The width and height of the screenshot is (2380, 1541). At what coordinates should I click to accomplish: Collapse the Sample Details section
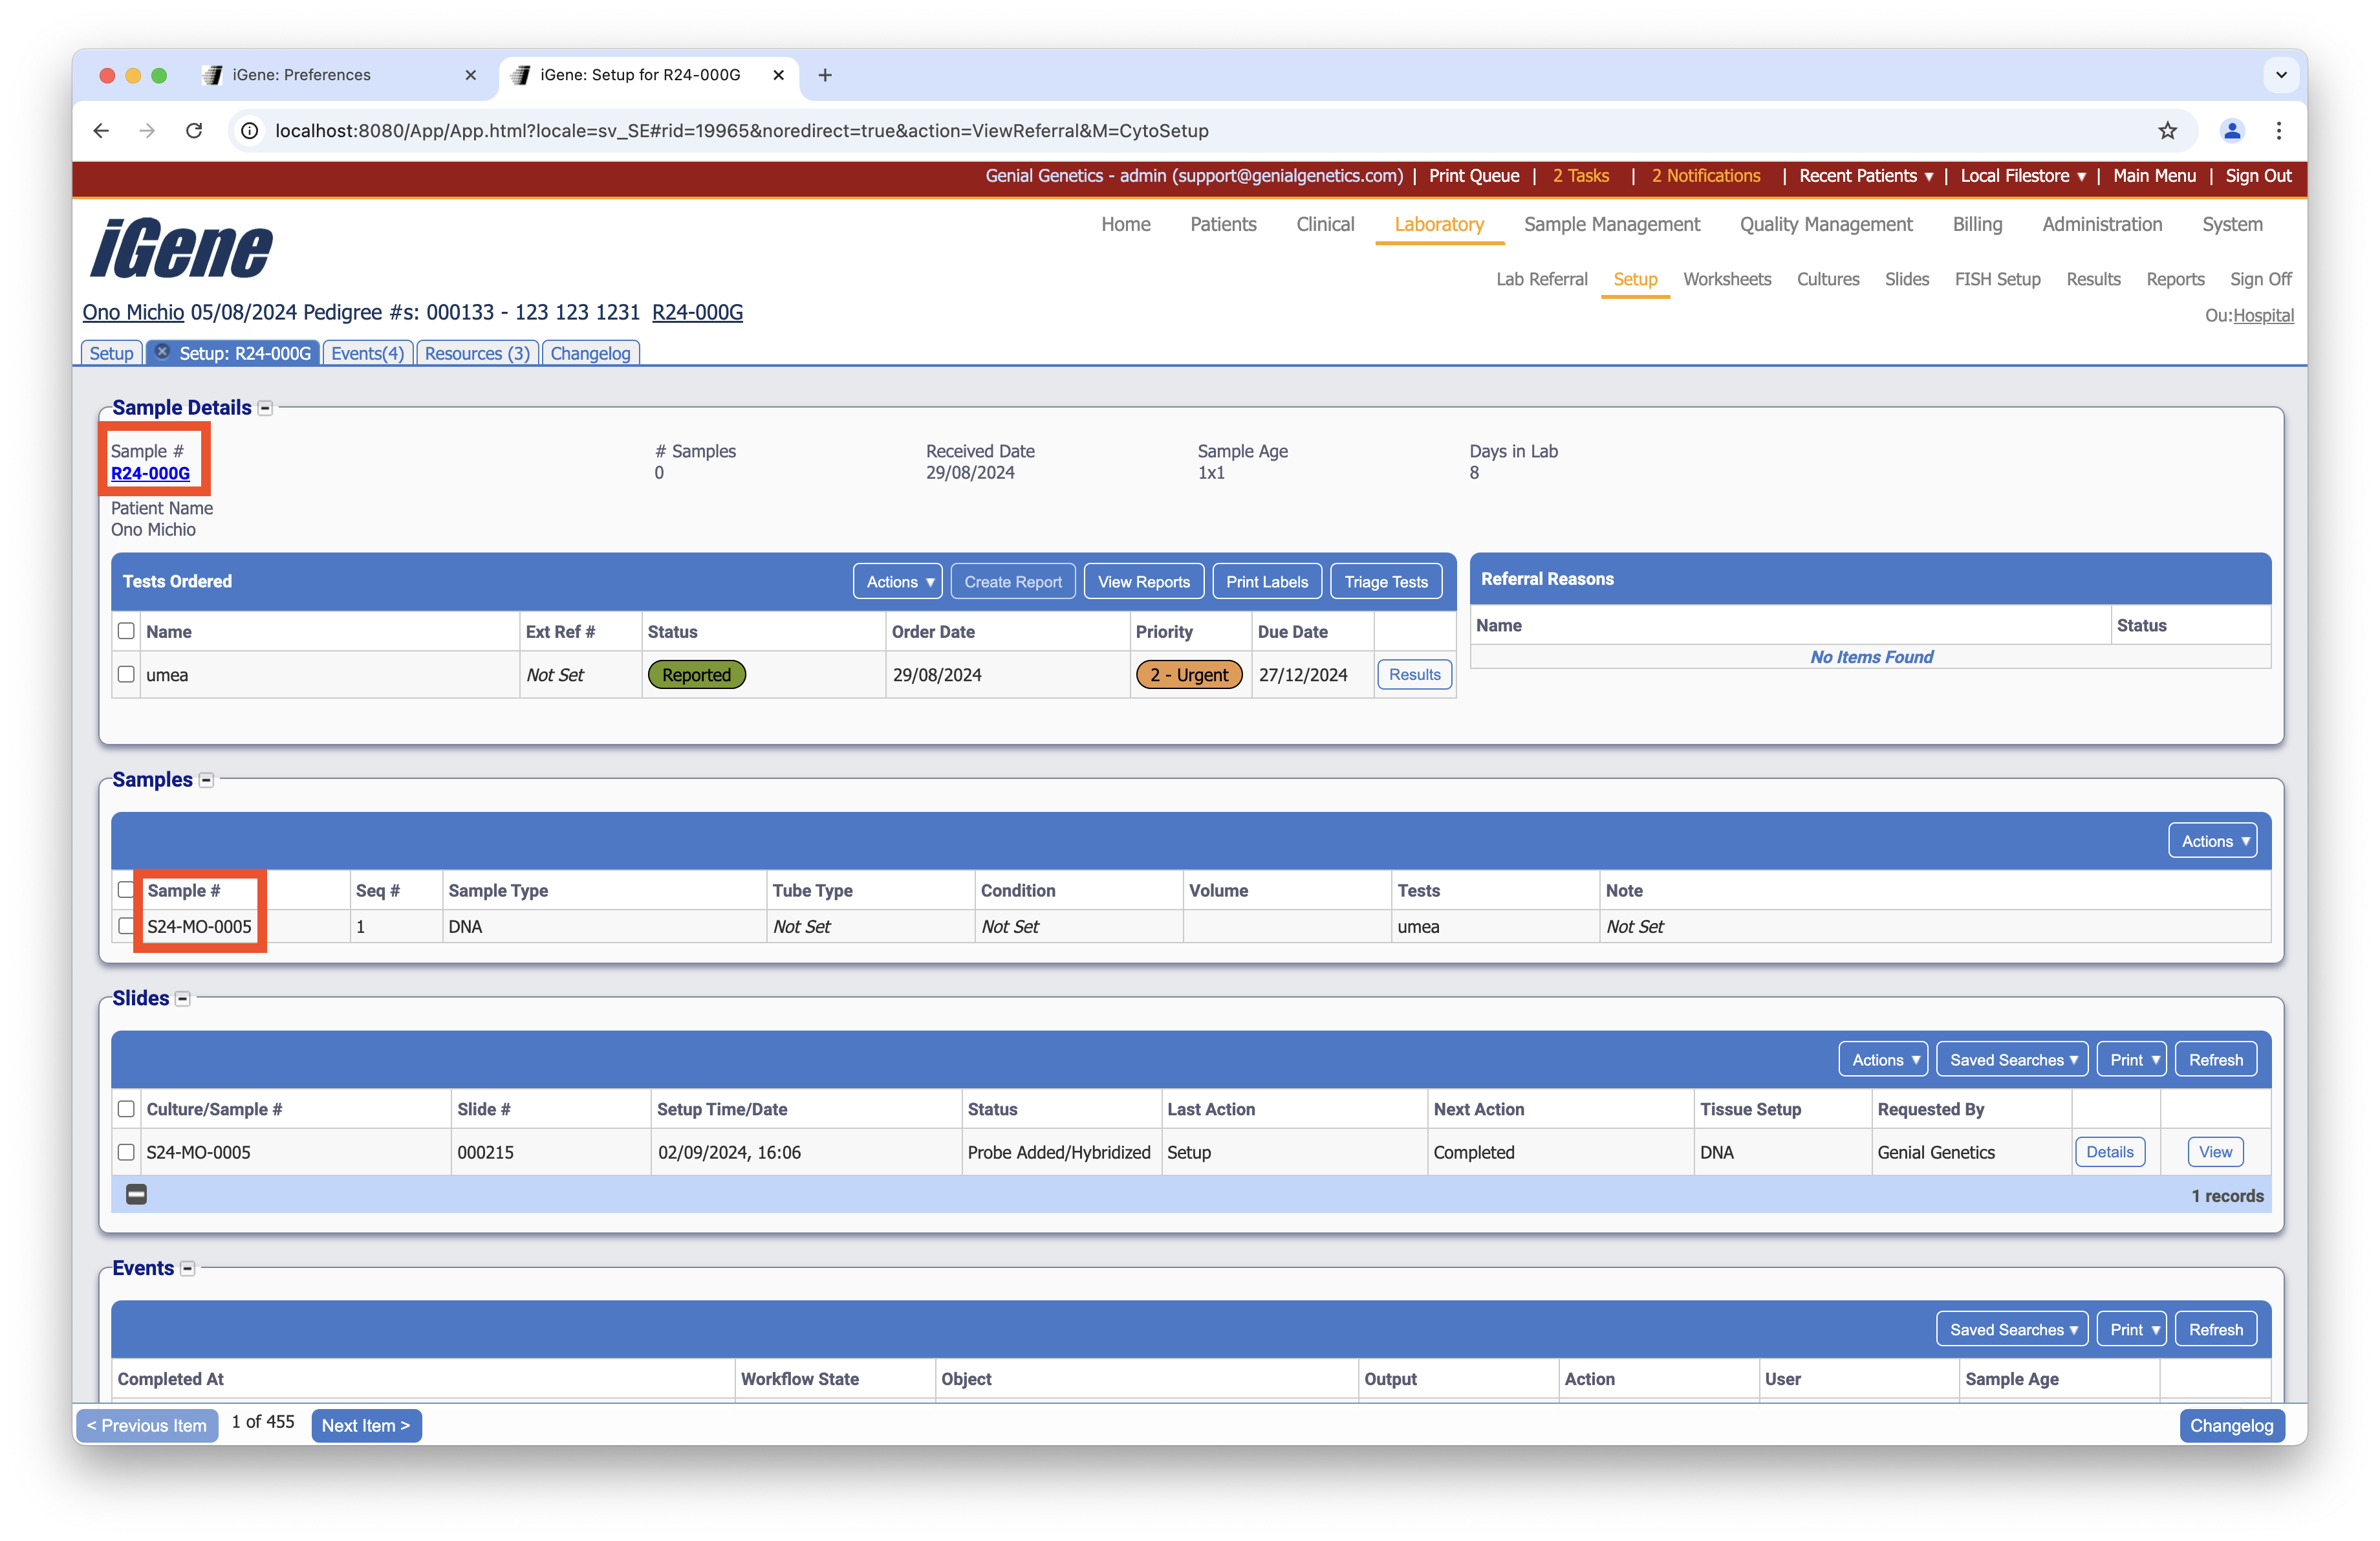(x=265, y=408)
